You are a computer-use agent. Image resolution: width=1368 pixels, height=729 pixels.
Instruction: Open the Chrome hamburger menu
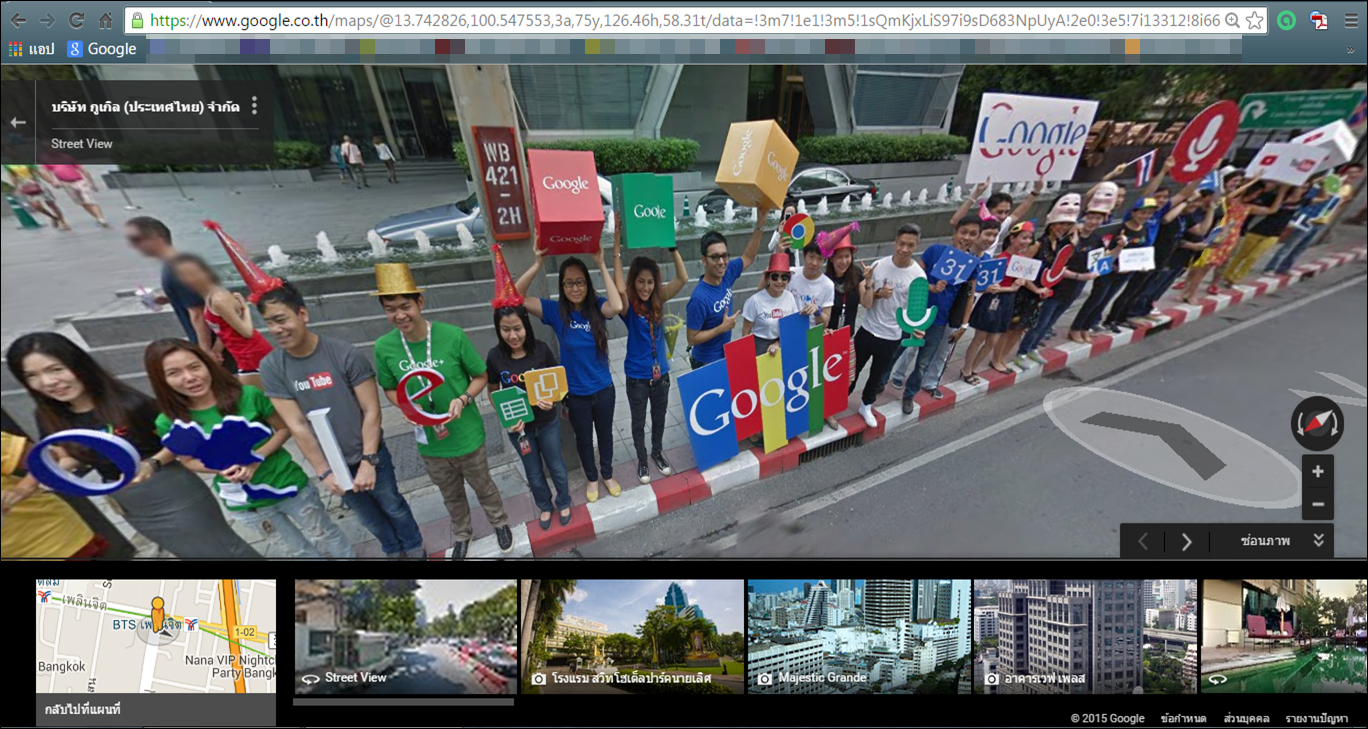point(1351,20)
